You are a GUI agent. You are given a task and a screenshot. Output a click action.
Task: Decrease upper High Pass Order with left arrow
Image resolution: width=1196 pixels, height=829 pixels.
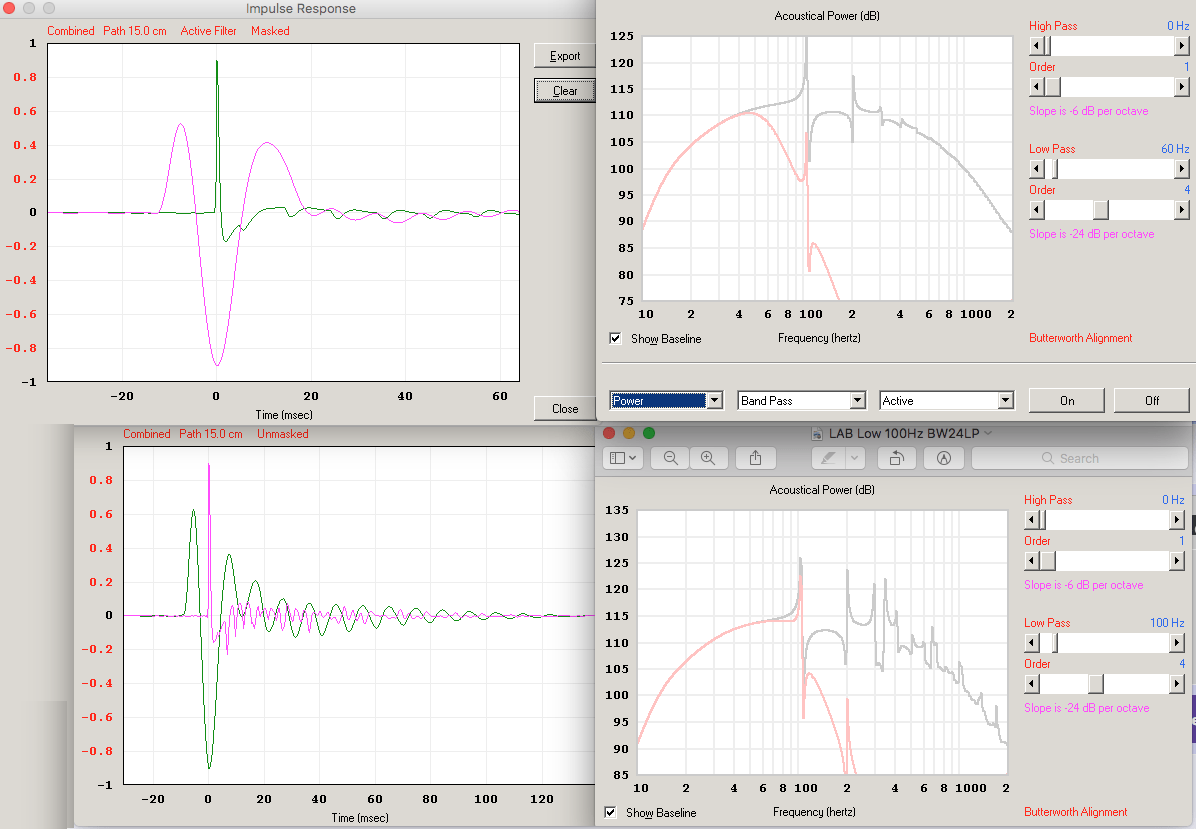coord(1036,87)
